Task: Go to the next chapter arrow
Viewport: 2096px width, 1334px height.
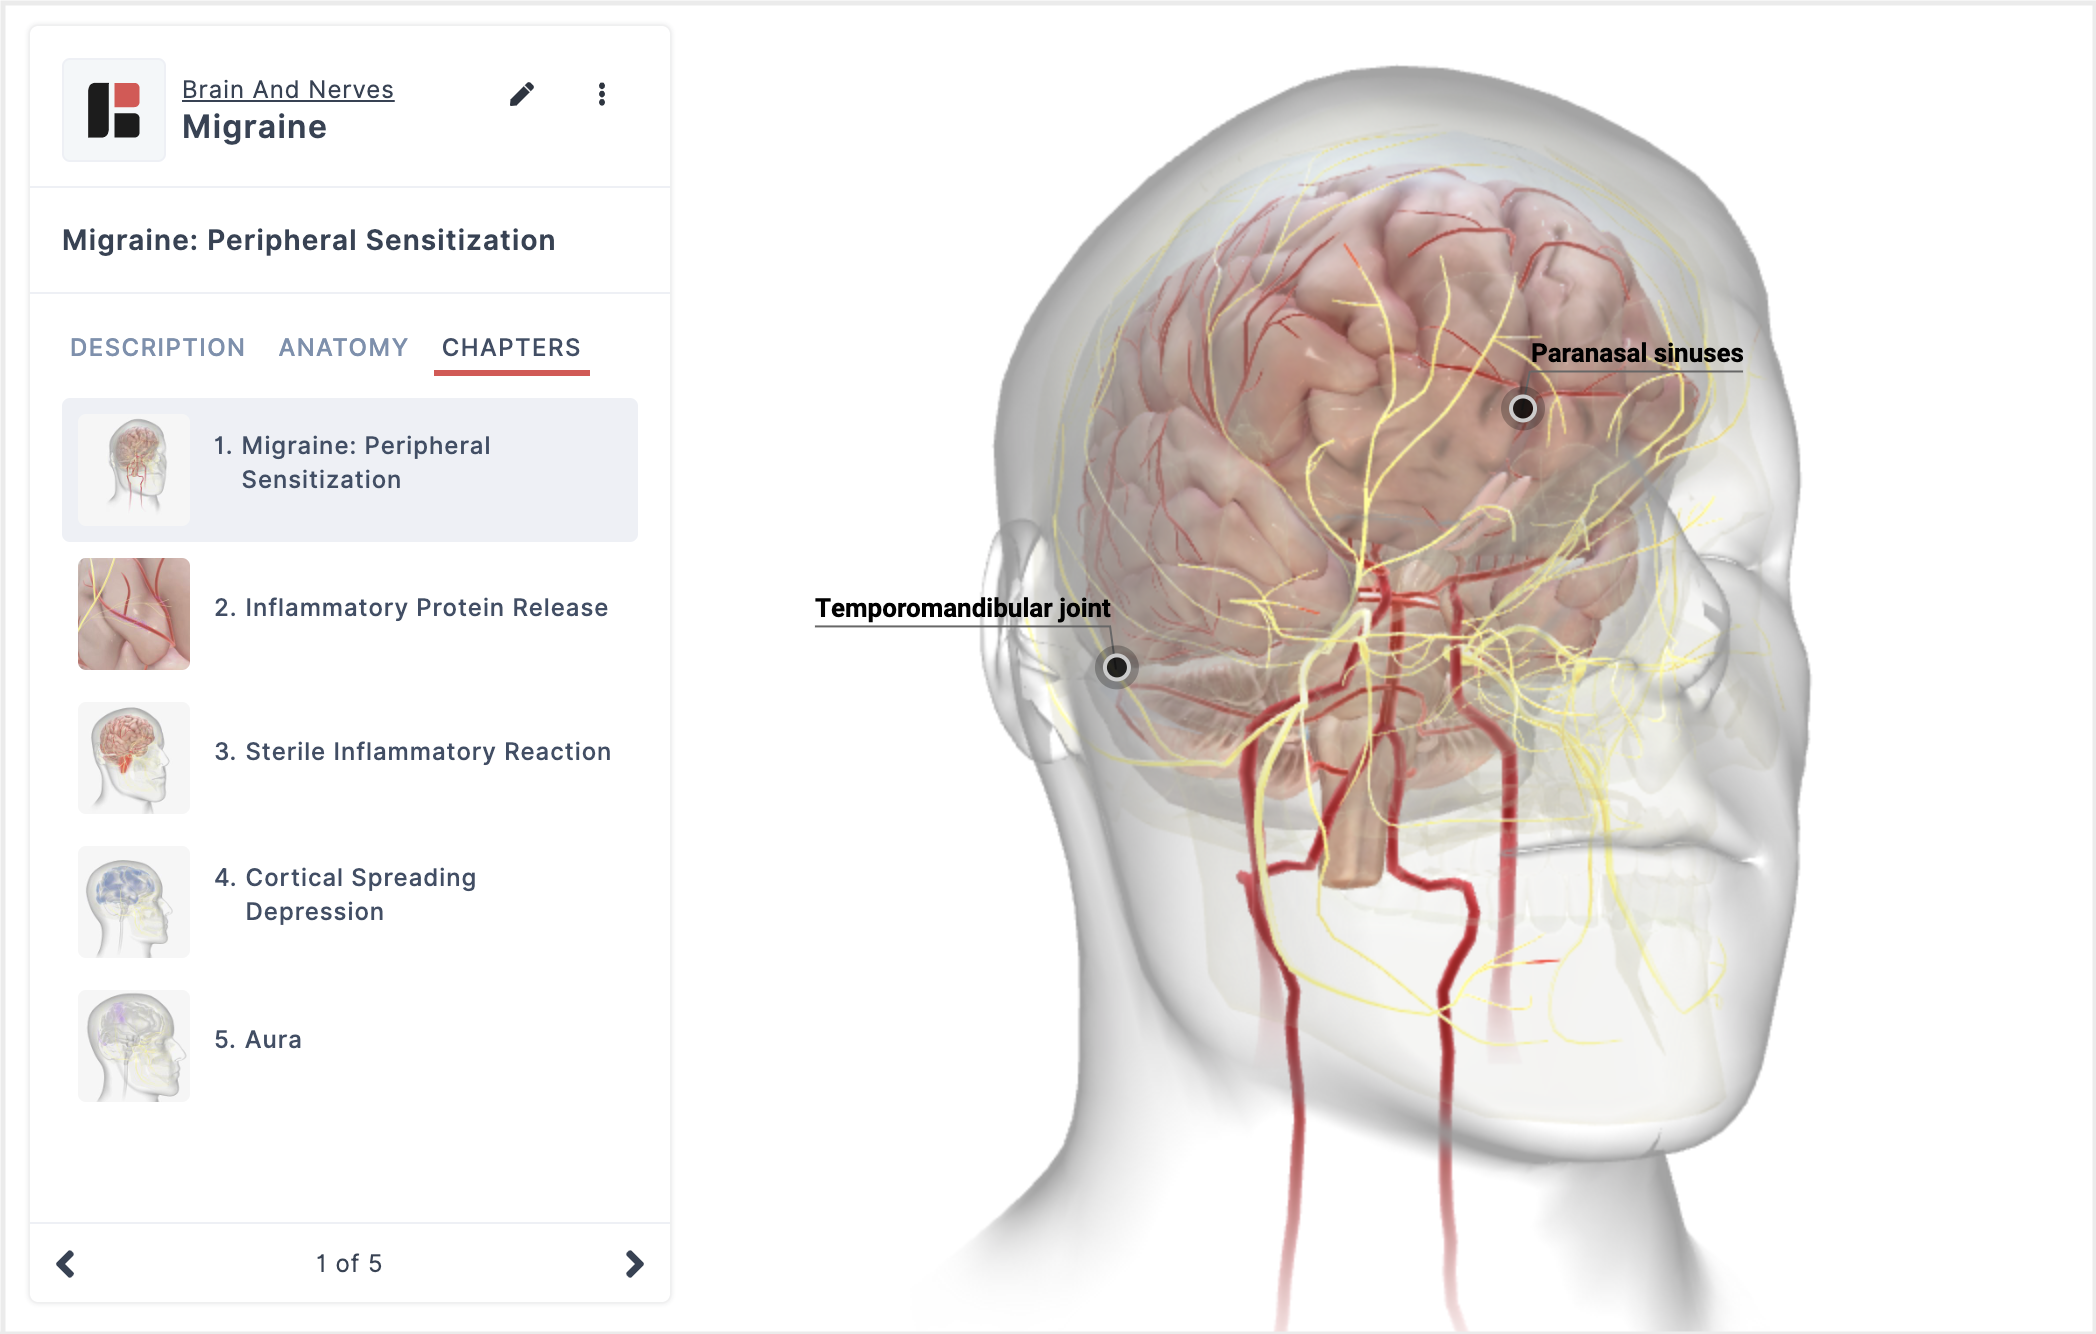Action: pyautogui.click(x=634, y=1264)
